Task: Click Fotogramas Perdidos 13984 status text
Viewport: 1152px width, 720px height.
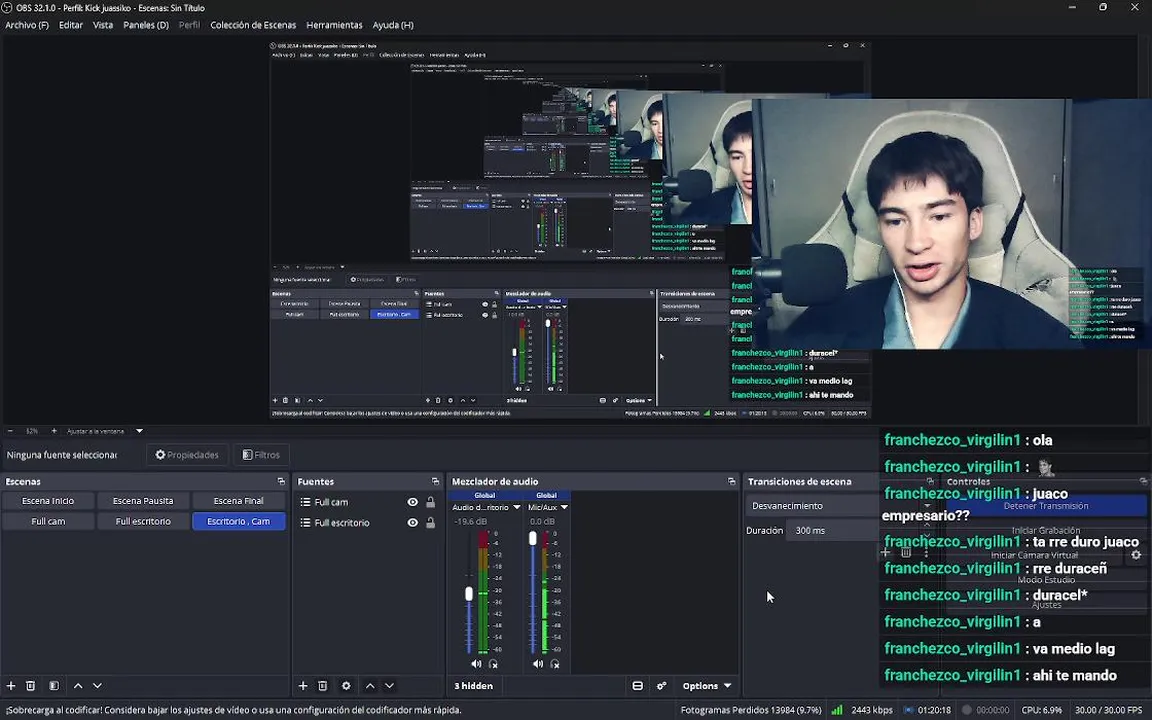Action: click(751, 710)
